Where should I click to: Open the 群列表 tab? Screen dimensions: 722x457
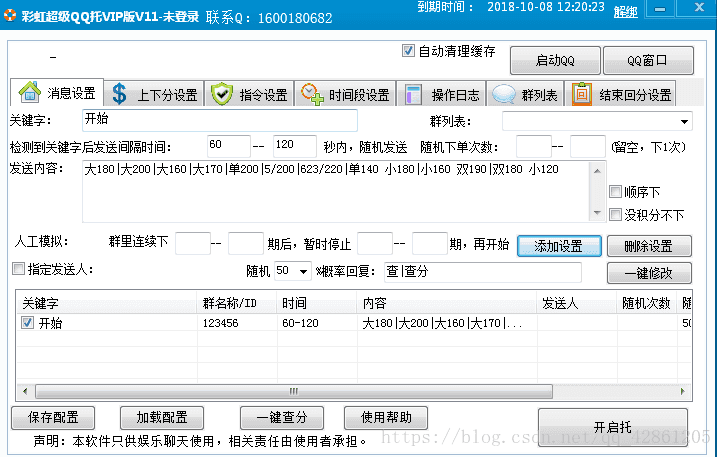[525, 94]
